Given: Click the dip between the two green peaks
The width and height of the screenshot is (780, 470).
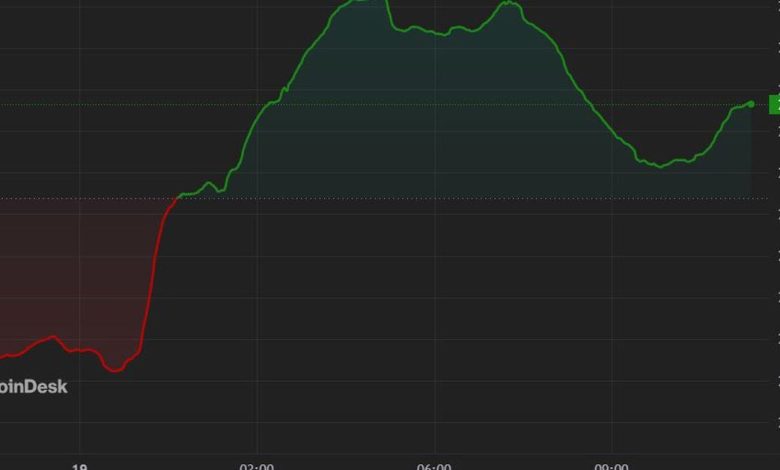Looking at the screenshot, I should (x=440, y=34).
